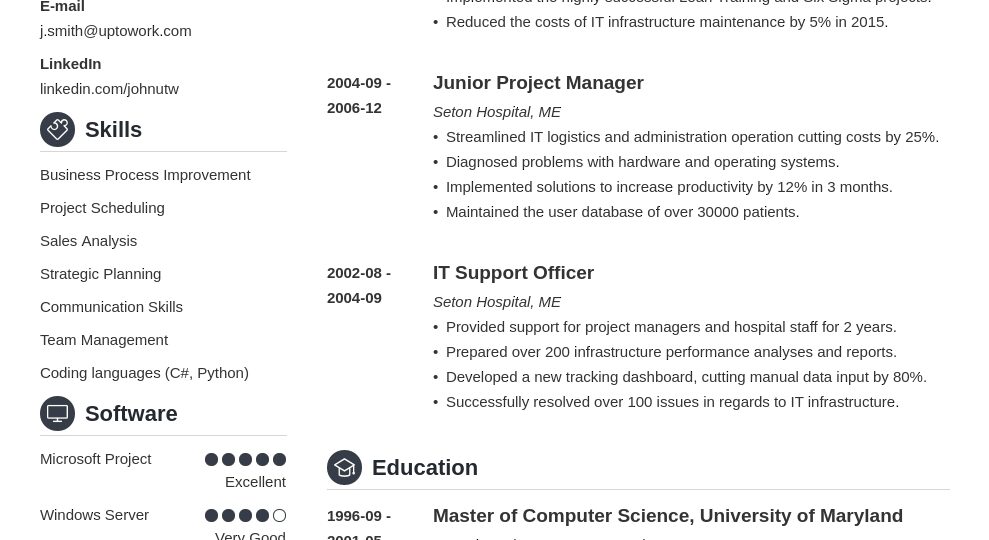Screen dimensions: 989x540
Task: Click the Sales Analysis skill
Action: pyautogui.click(x=88, y=241)
